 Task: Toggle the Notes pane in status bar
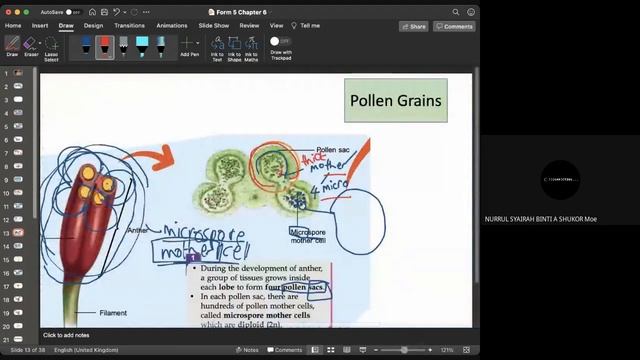(x=247, y=350)
